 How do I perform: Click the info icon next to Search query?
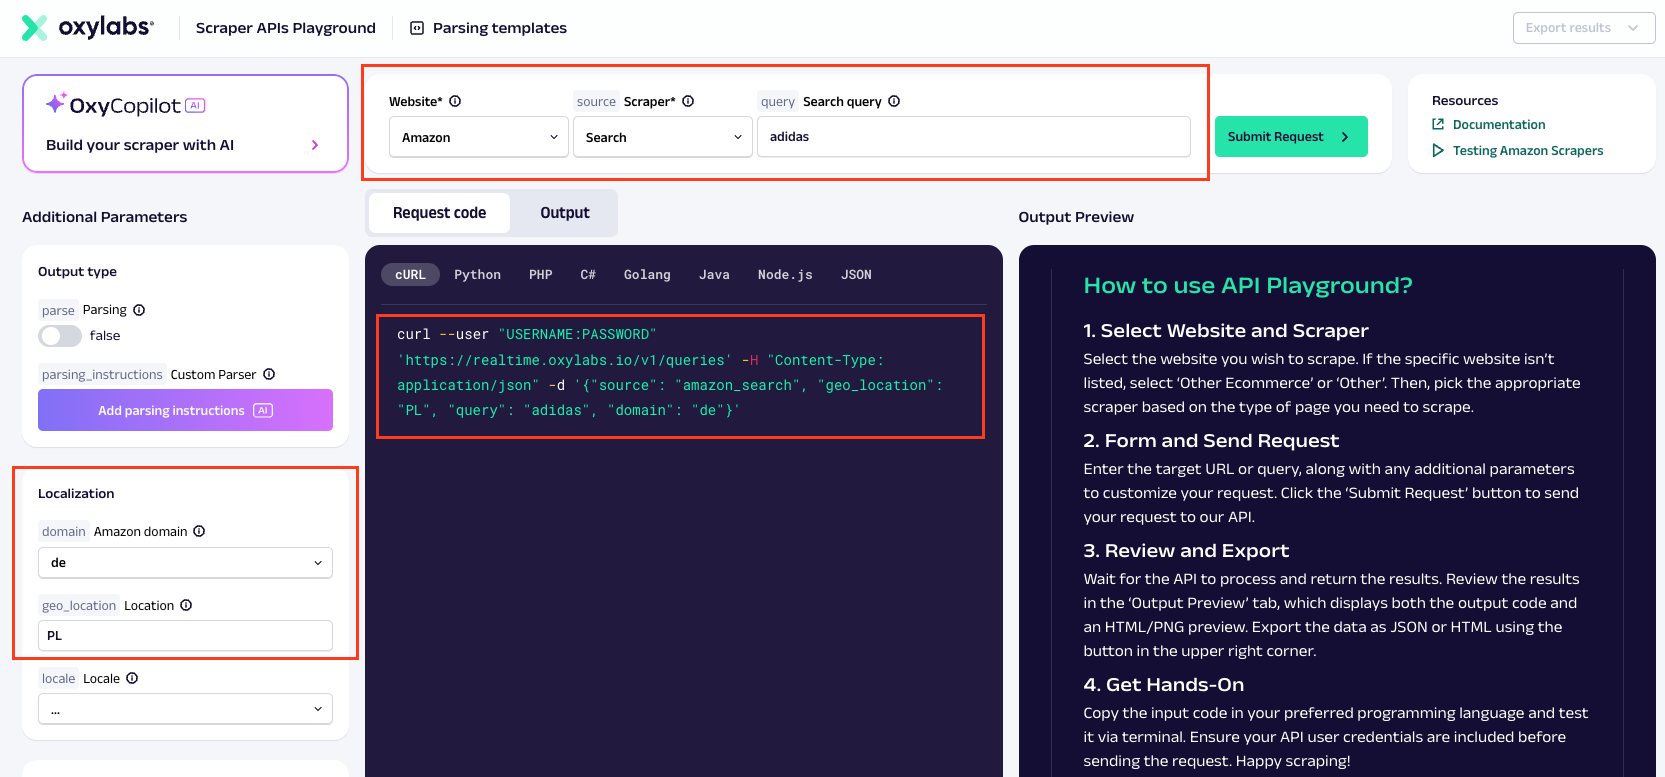(894, 101)
